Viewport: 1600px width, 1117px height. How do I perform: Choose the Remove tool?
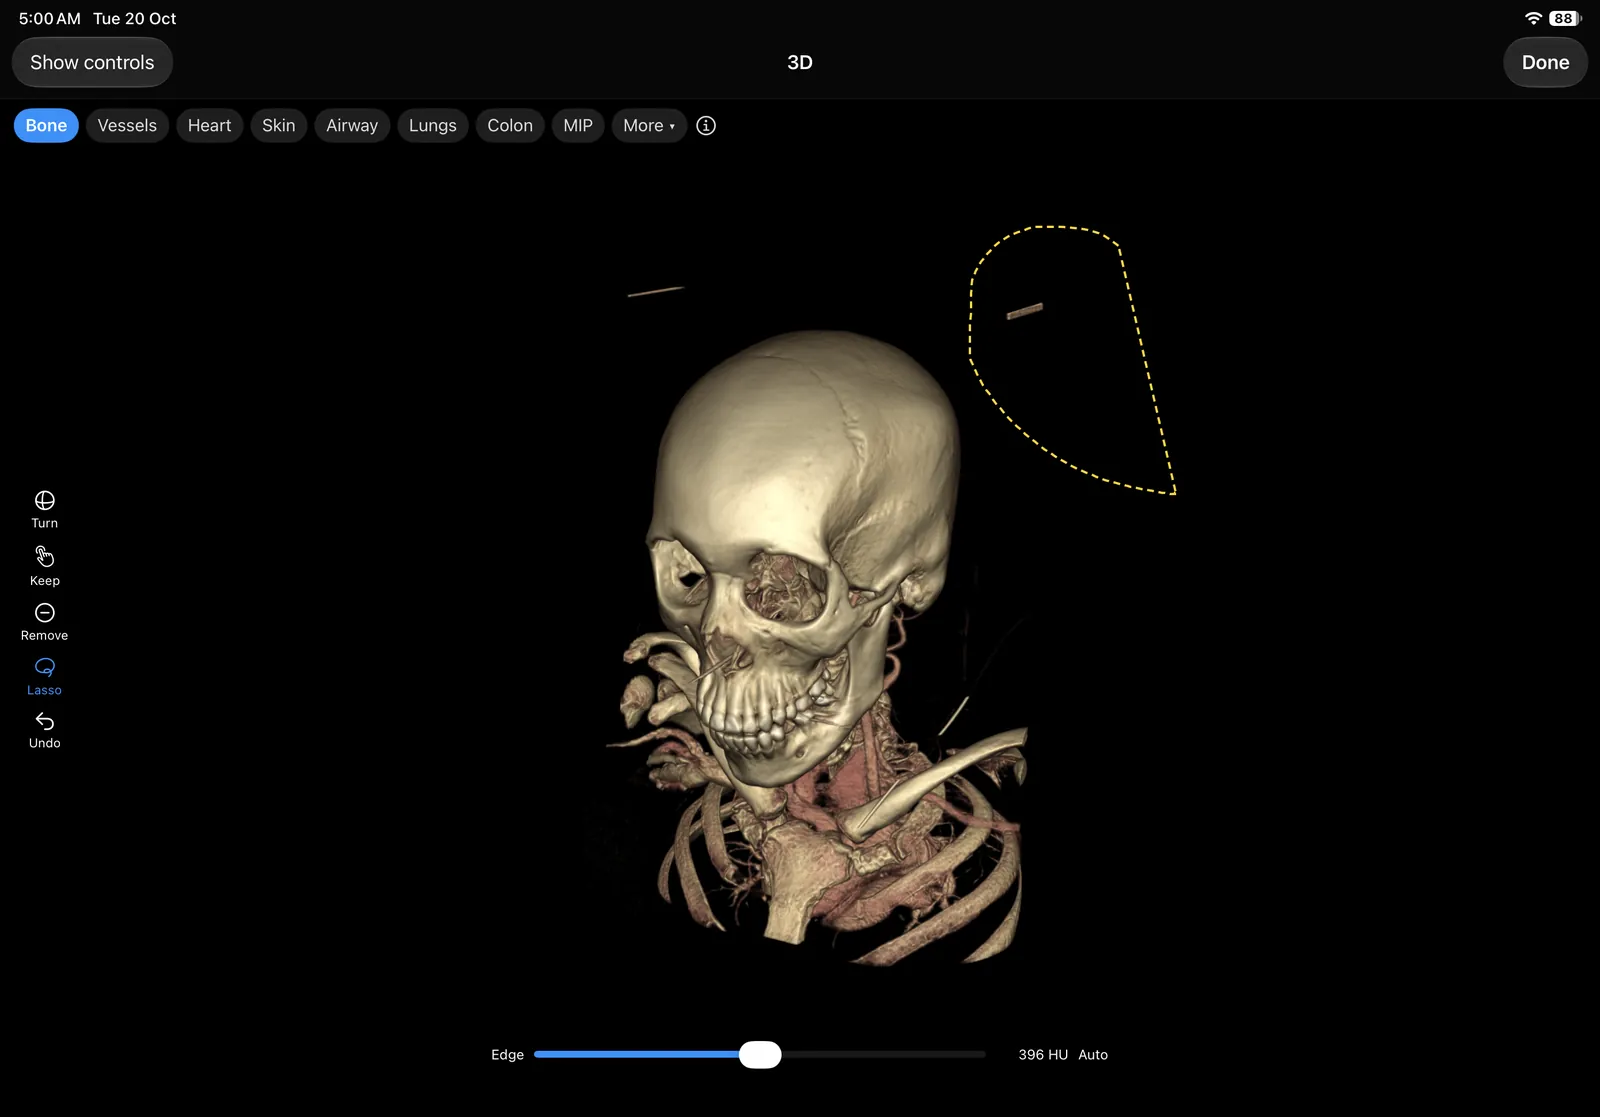[44, 621]
